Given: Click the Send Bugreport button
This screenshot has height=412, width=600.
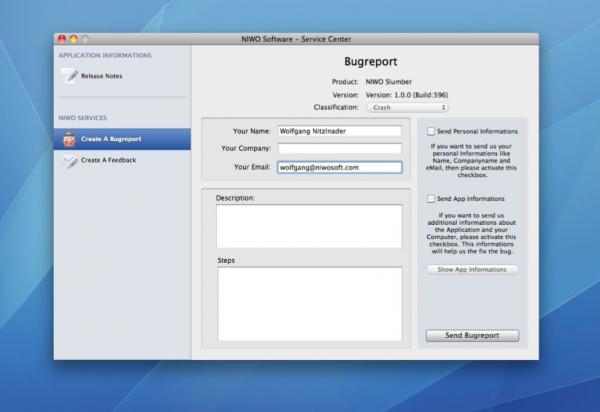Looking at the screenshot, I should tap(472, 335).
